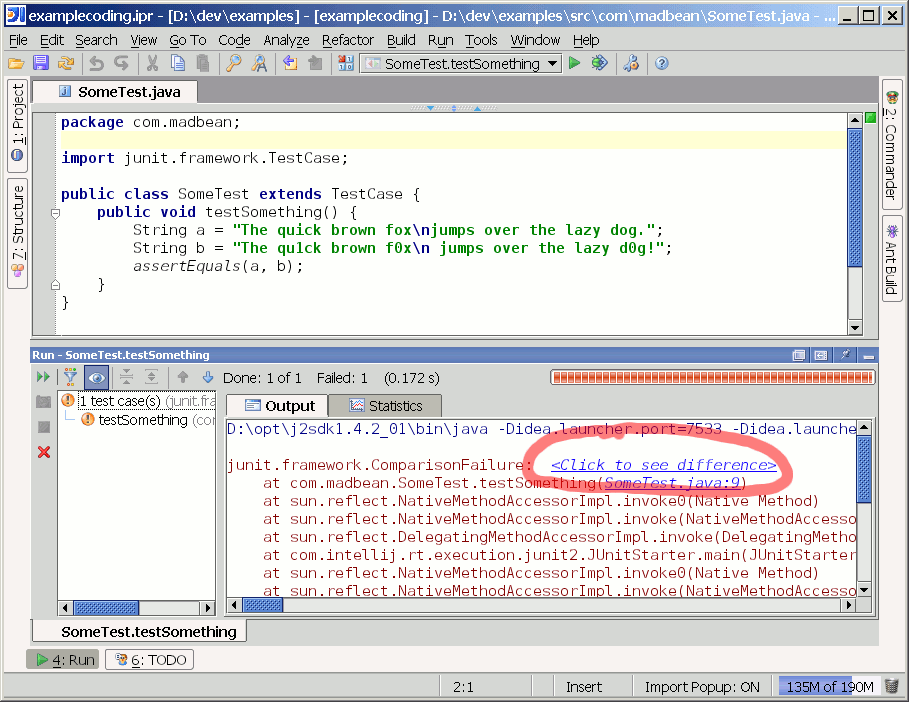Toggle the eye view button in Run panel
Screen dimensions: 909x702
pos(96,378)
